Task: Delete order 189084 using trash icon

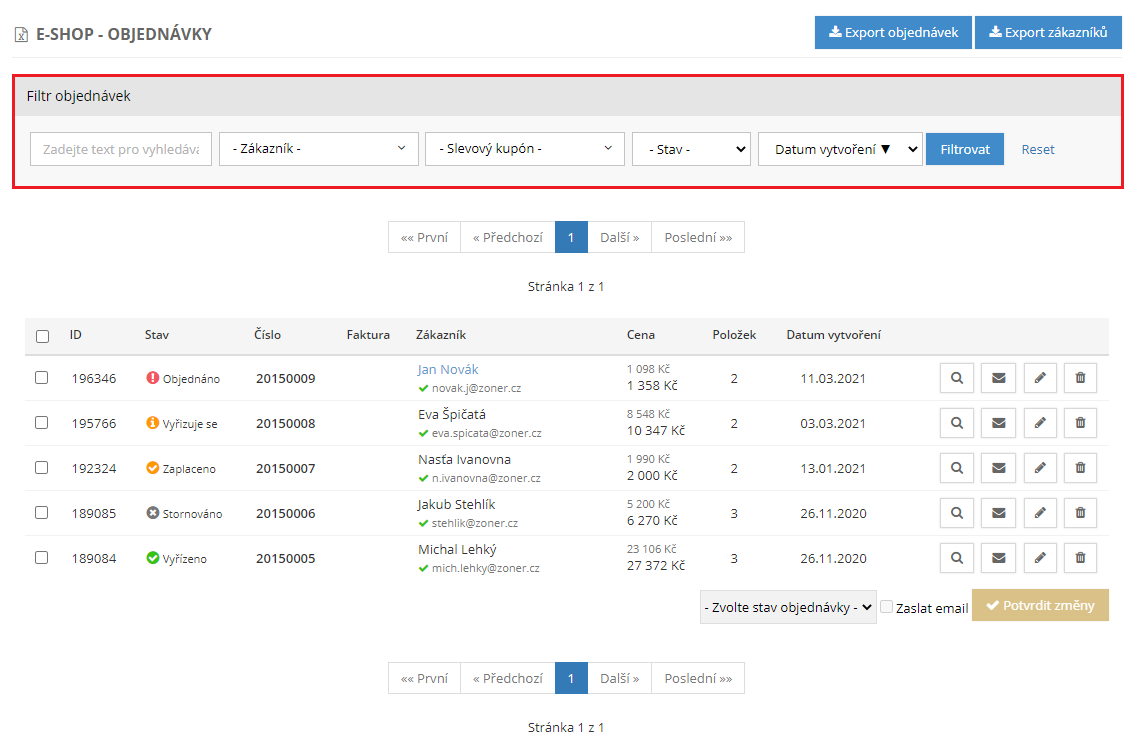Action: click(x=1080, y=558)
